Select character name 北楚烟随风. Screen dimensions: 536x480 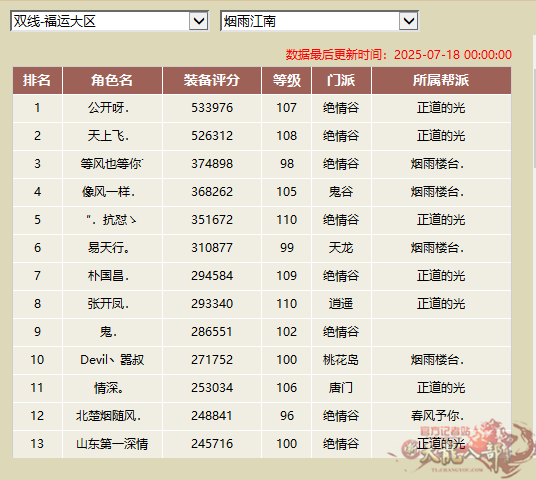tap(108, 416)
